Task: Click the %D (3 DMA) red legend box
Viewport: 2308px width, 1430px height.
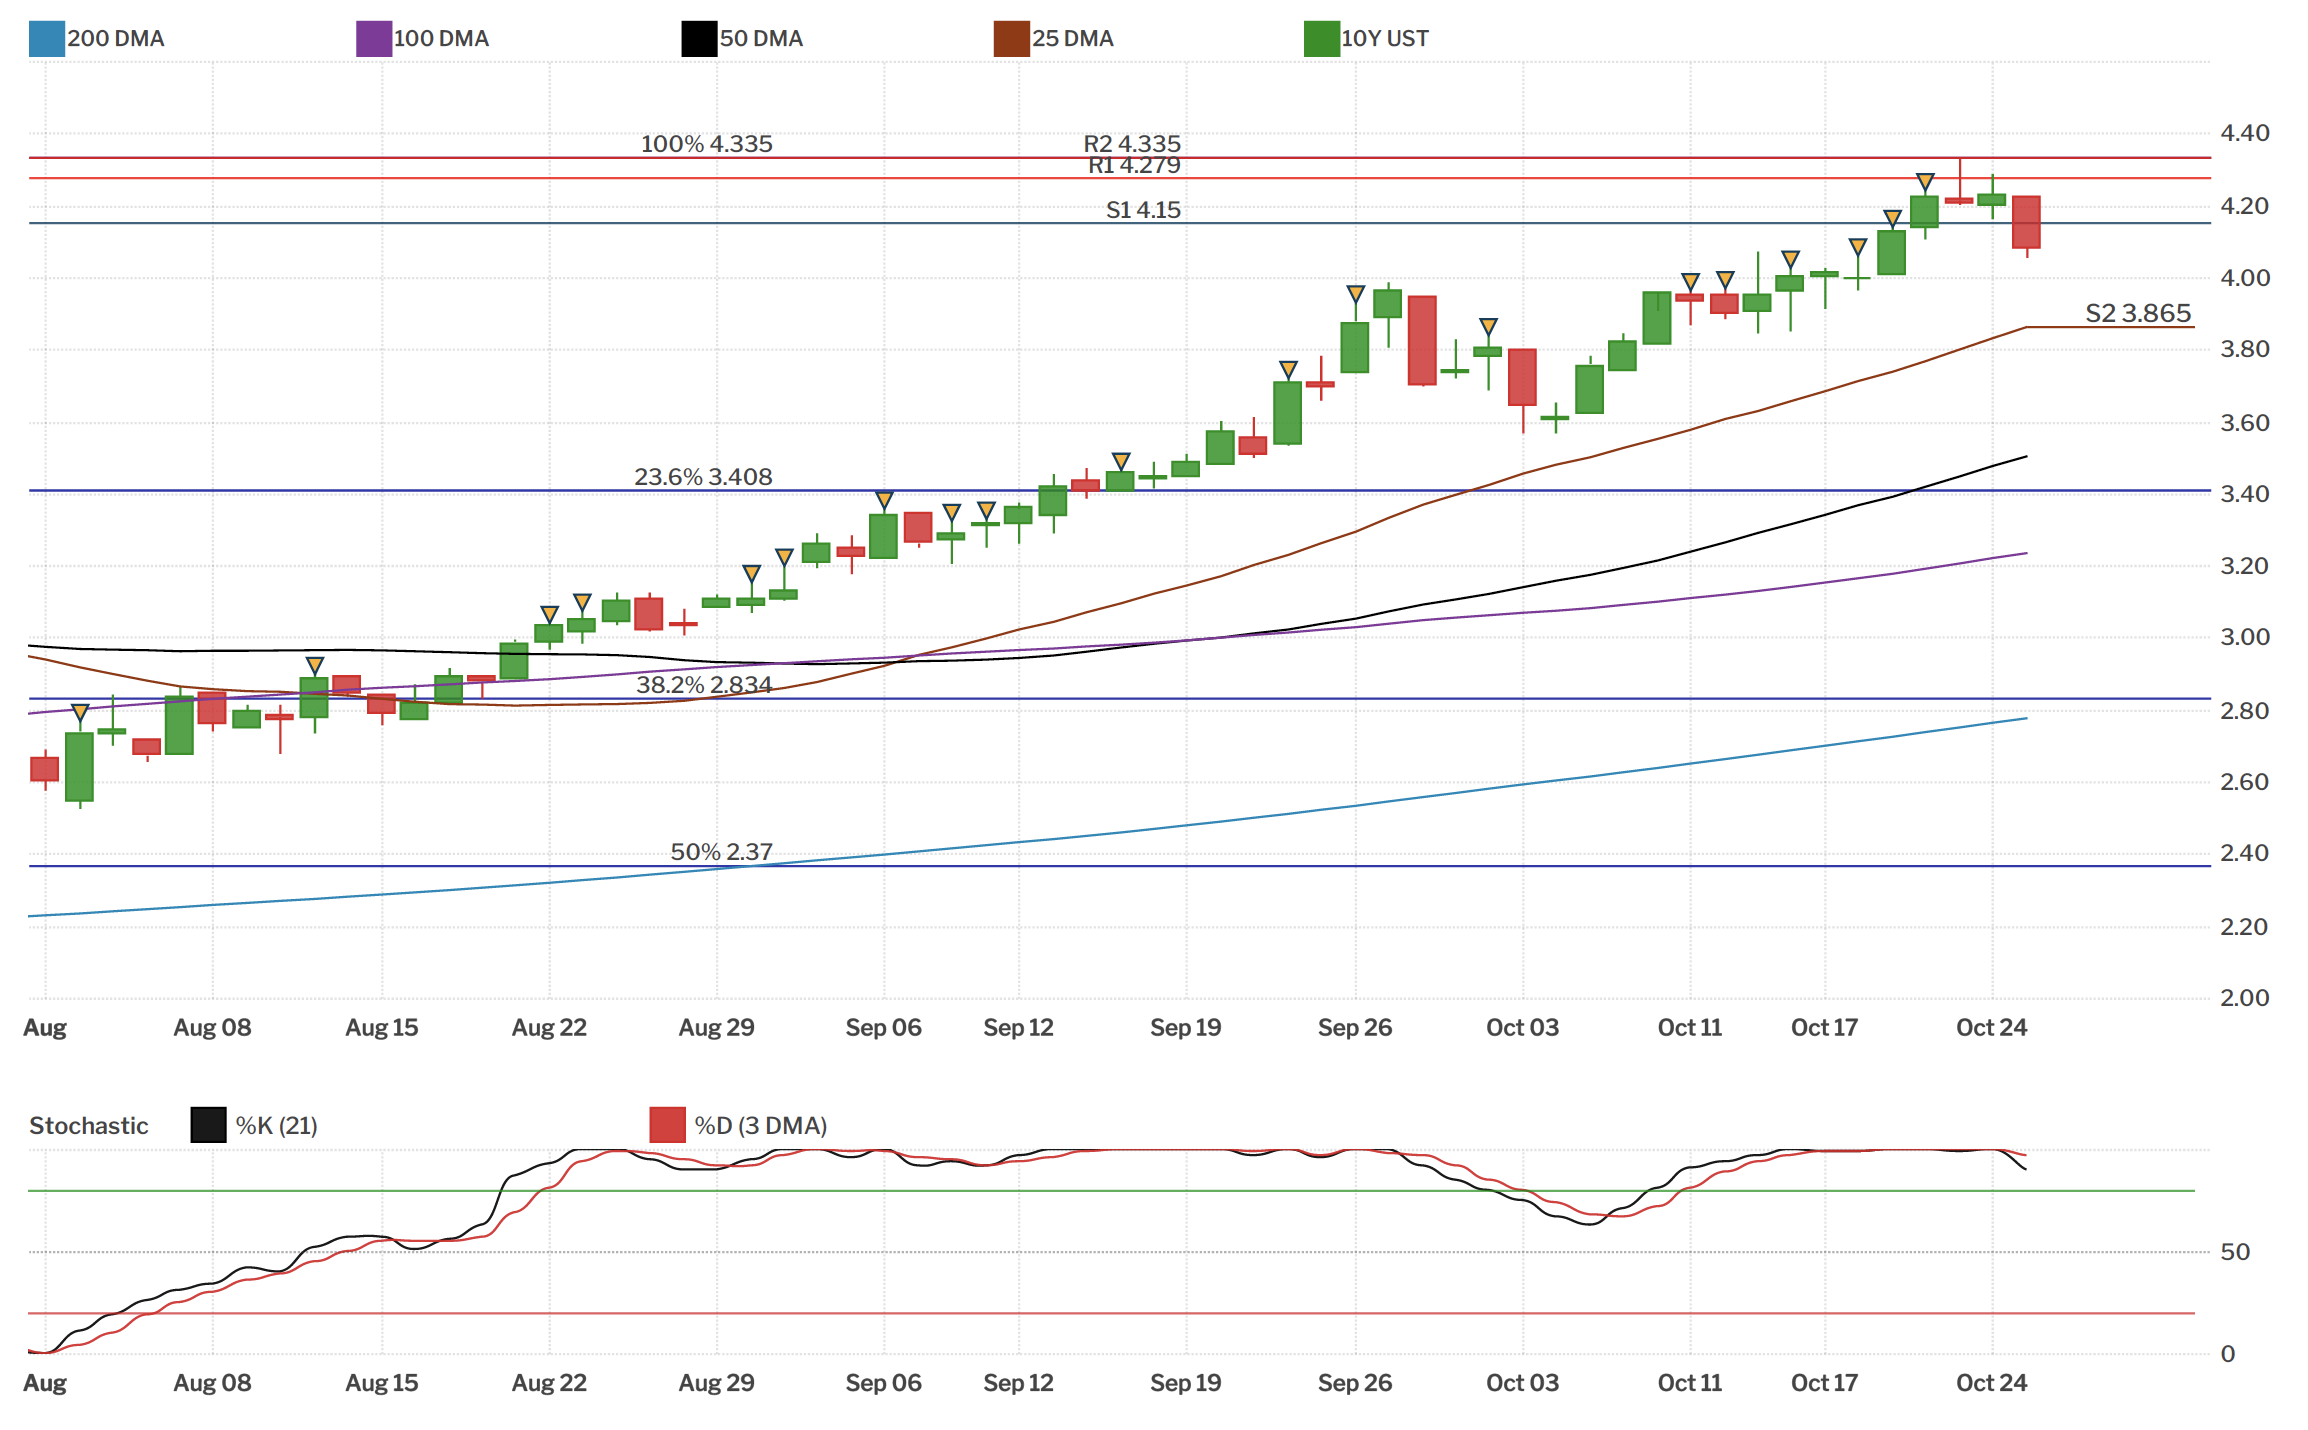Action: 667,1125
